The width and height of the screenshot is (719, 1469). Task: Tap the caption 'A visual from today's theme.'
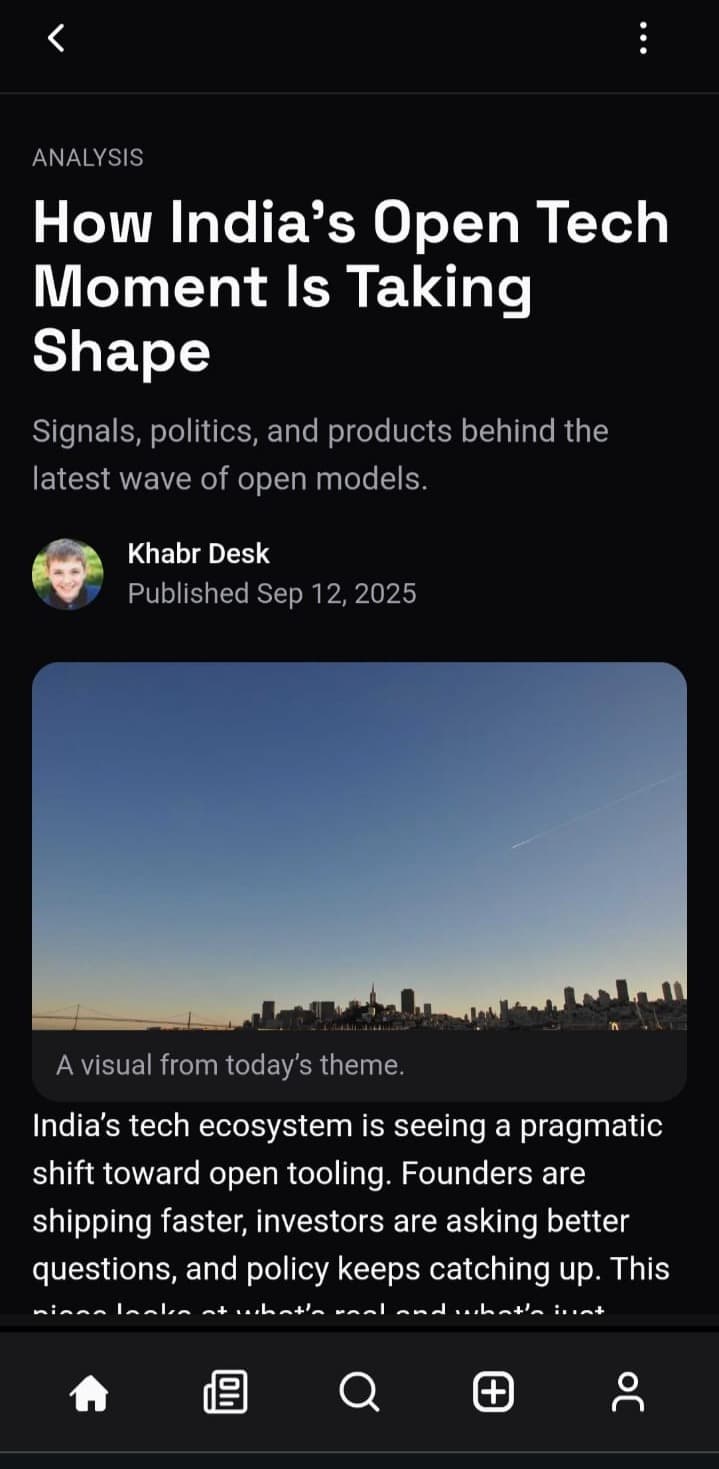click(230, 1065)
